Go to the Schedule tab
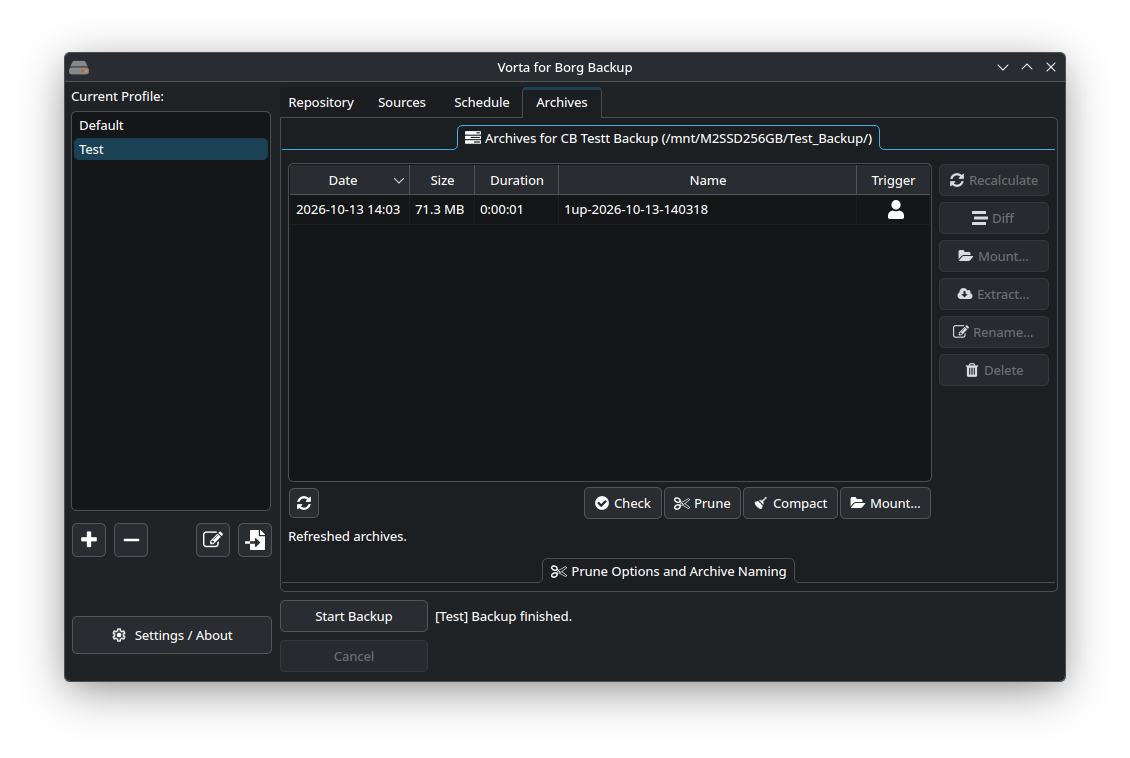The height and width of the screenshot is (758, 1130). coord(481,102)
